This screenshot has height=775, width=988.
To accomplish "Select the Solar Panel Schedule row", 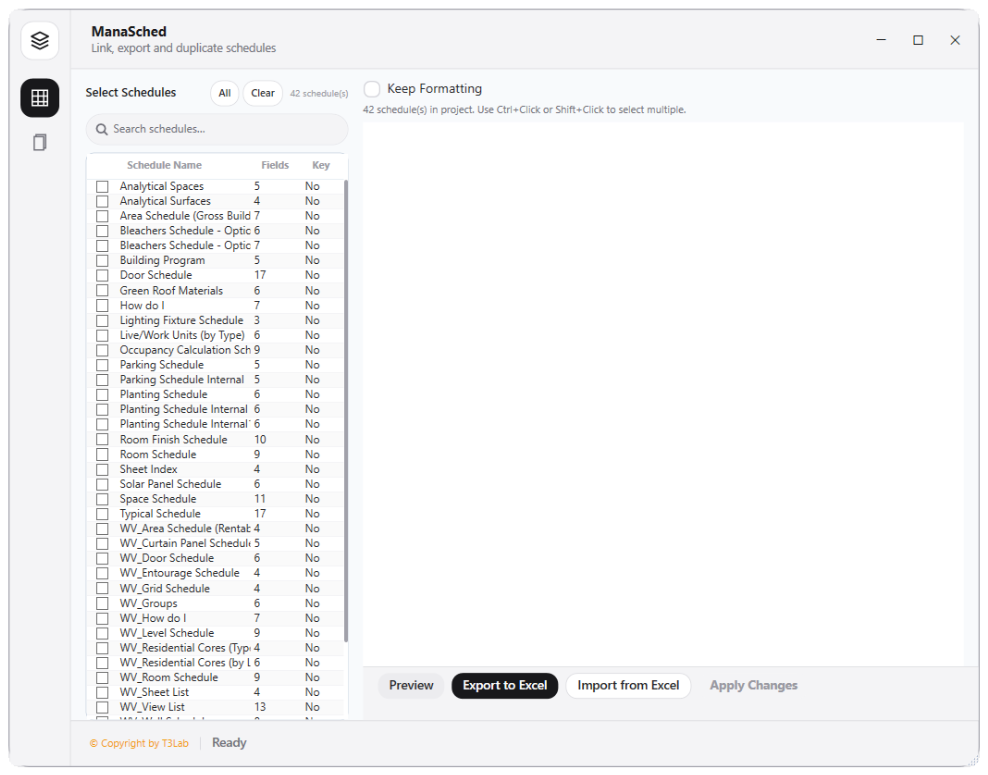I will pos(215,484).
